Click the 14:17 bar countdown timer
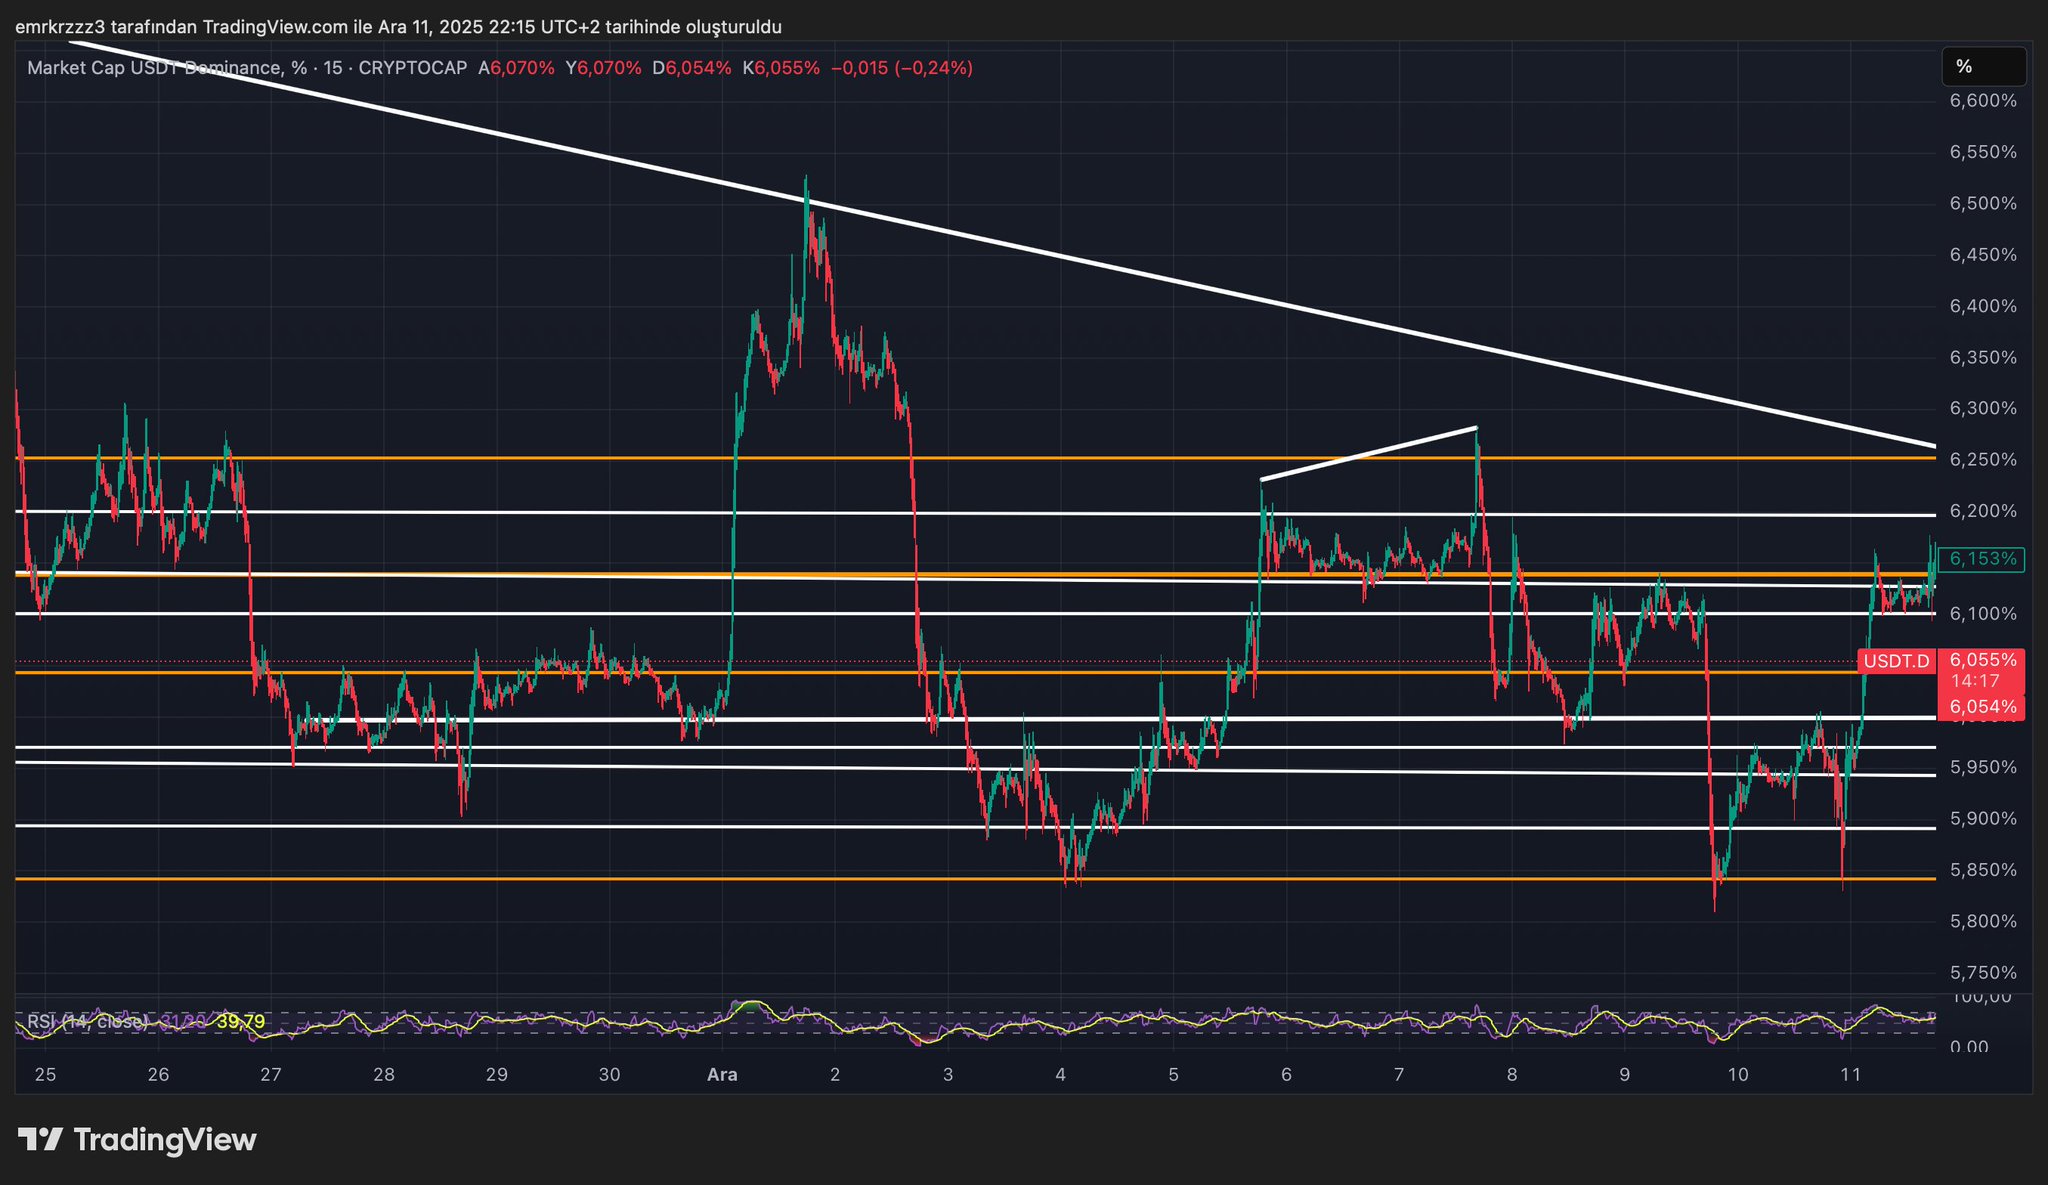The height and width of the screenshot is (1185, 2048). 1975,681
